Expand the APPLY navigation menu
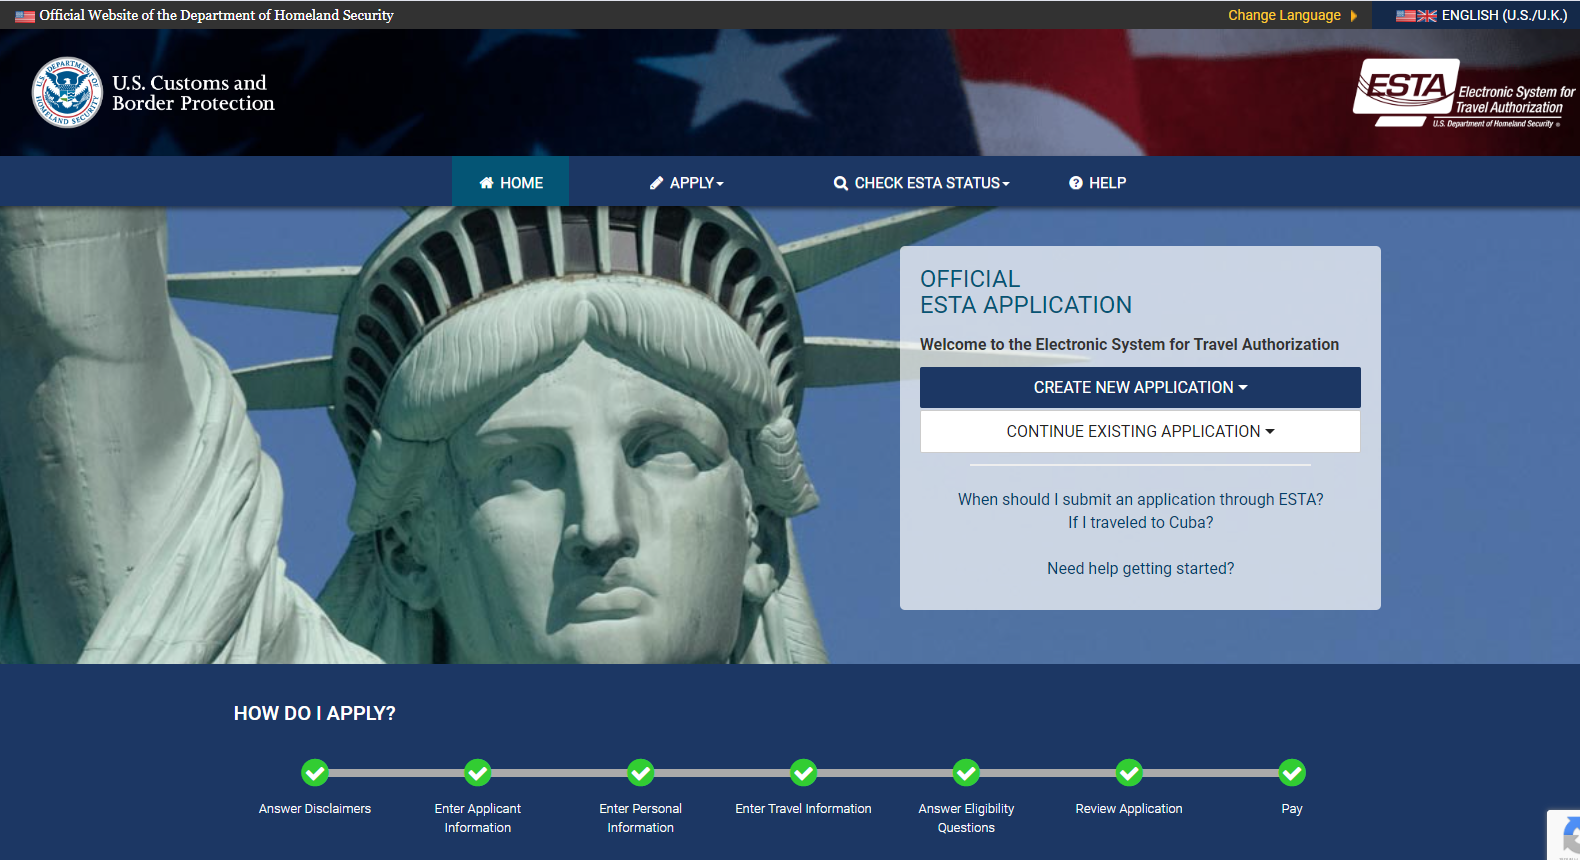This screenshot has height=860, width=1580. pos(686,183)
